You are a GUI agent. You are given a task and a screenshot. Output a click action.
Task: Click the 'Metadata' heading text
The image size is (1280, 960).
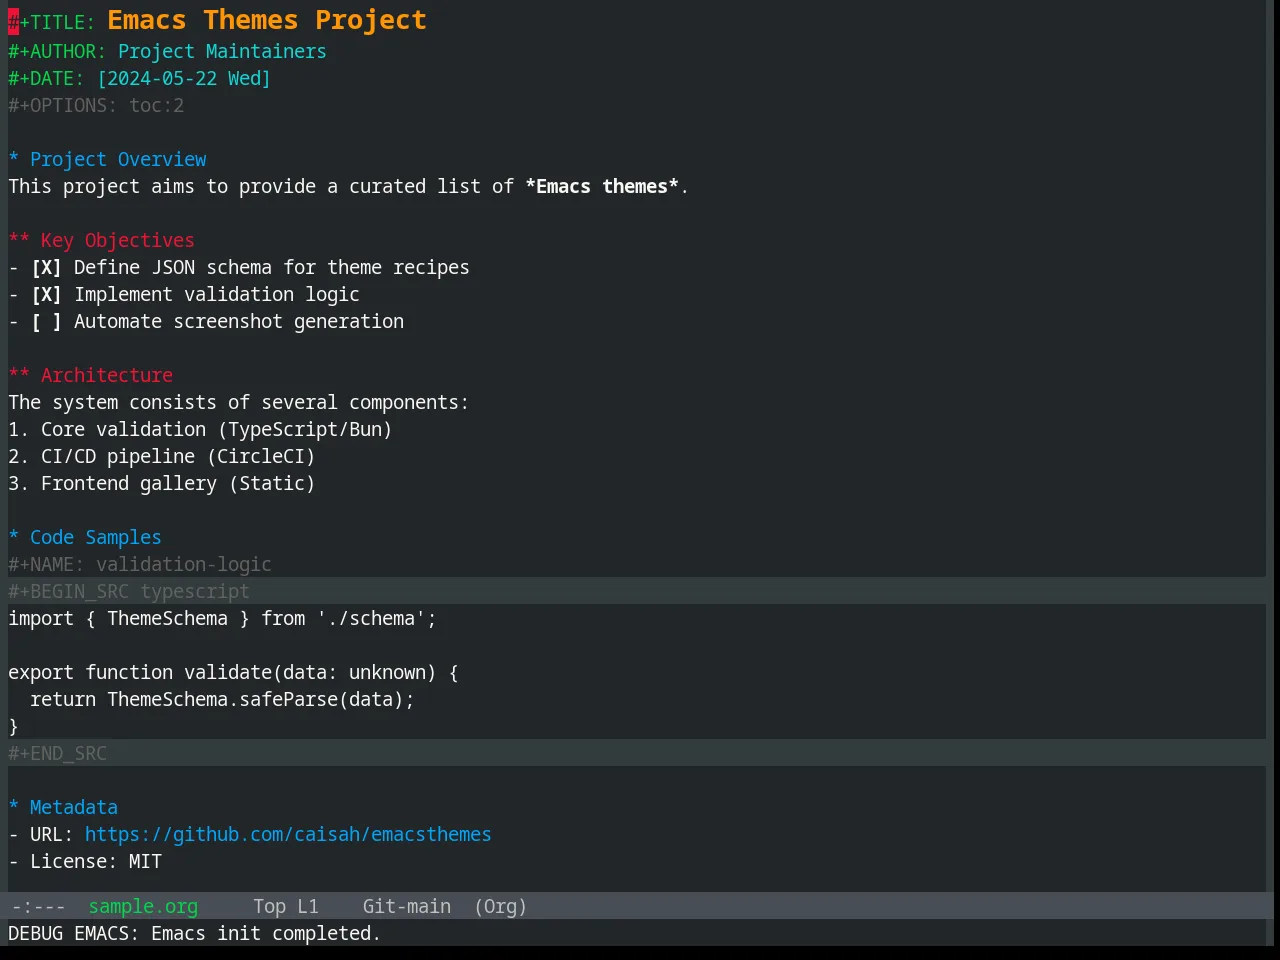coord(74,807)
